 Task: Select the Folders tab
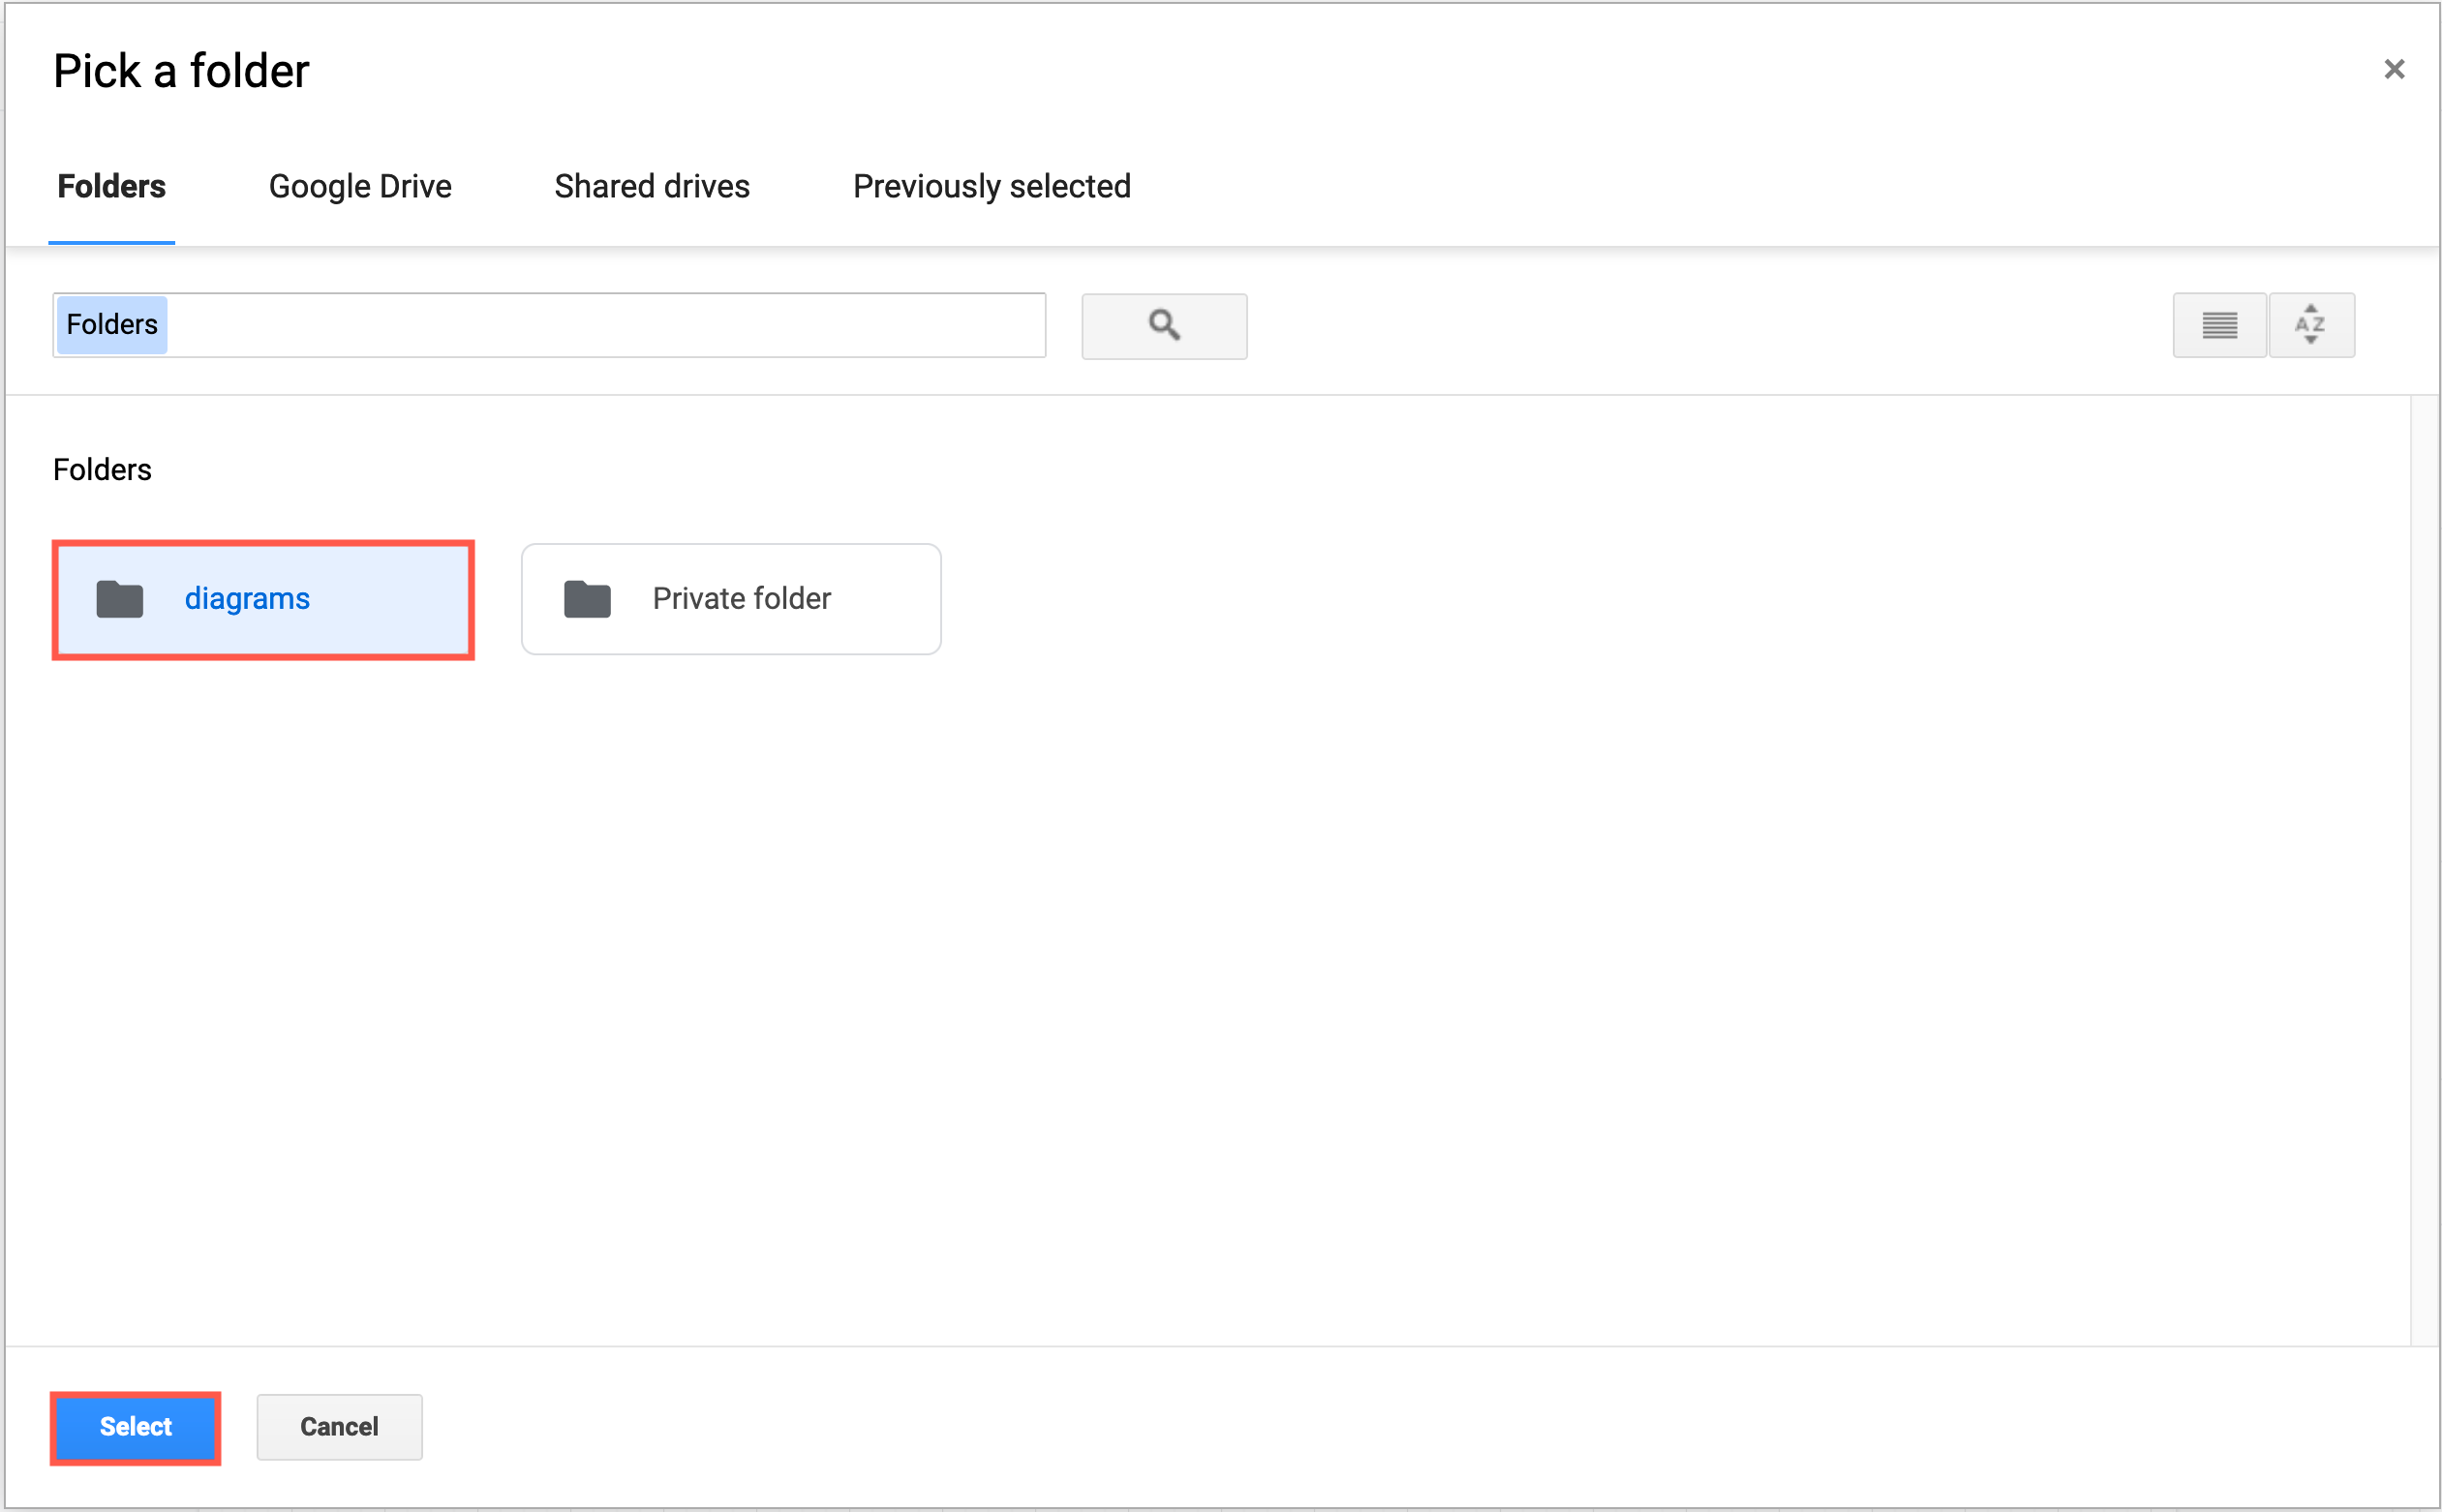point(110,186)
